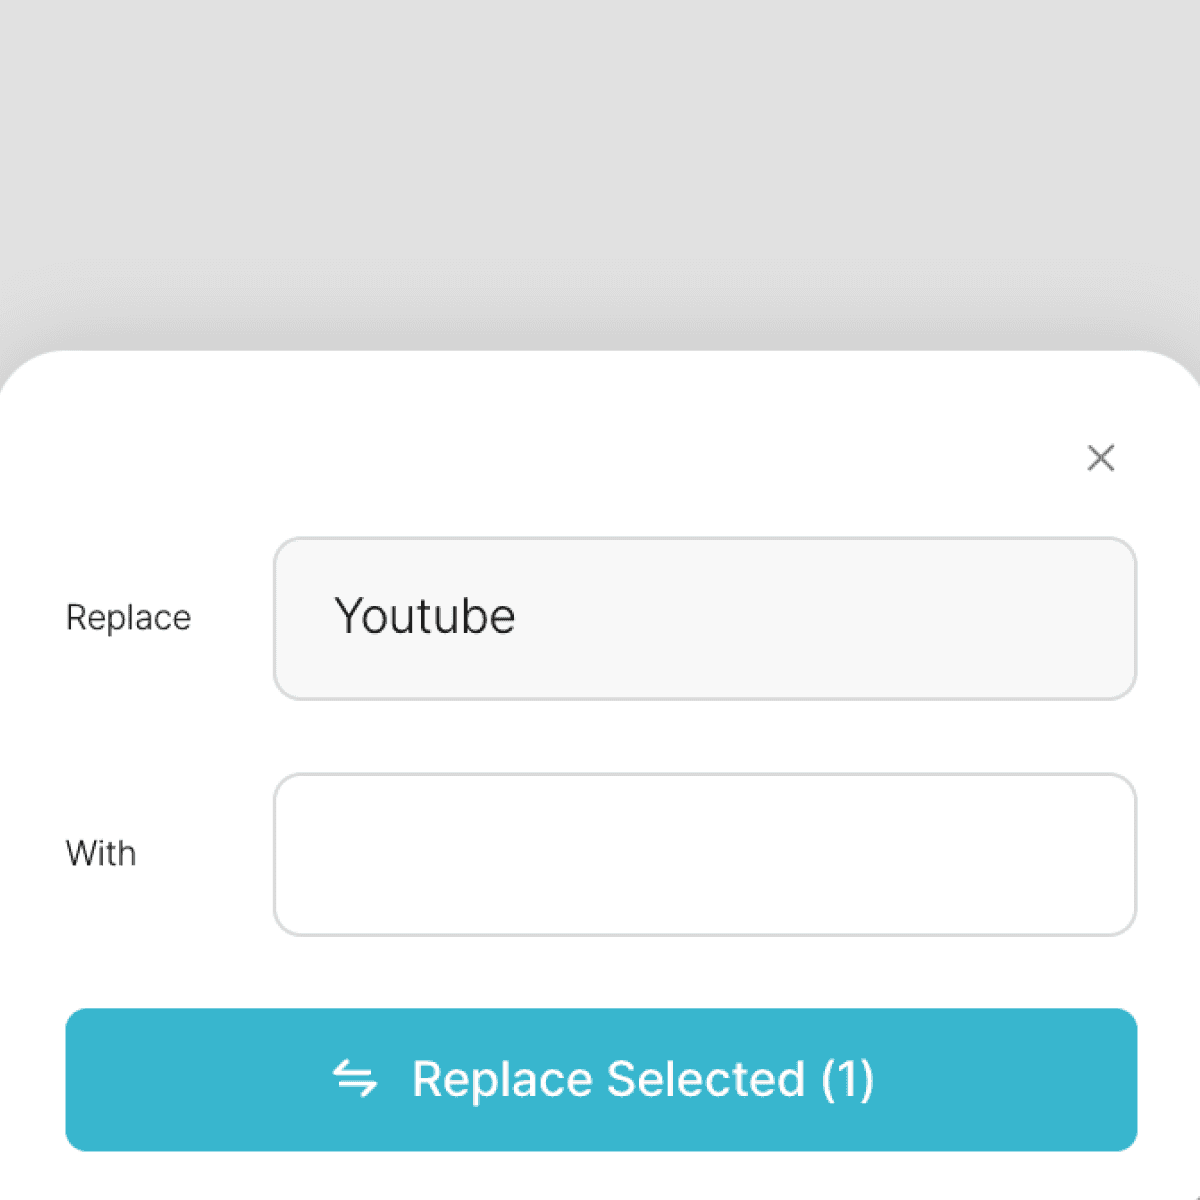Dismiss the sheet by clicking the dimmed backdrop
Viewport: 1200px width, 1200px height.
point(600,170)
